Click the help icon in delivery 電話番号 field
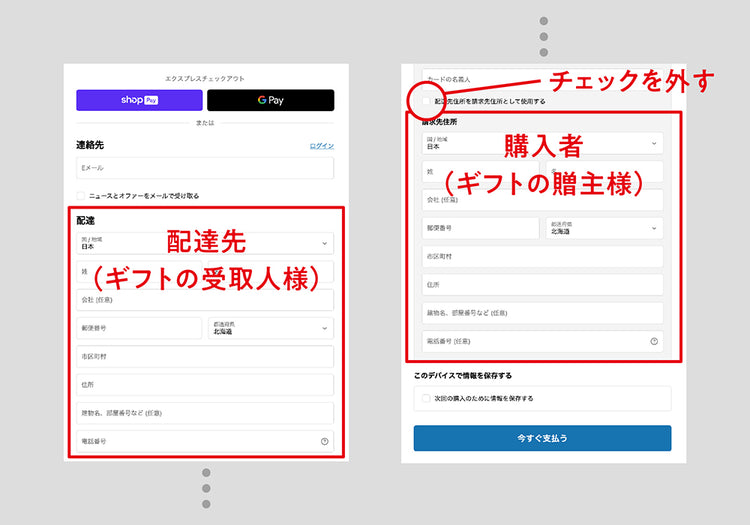 coord(324,441)
